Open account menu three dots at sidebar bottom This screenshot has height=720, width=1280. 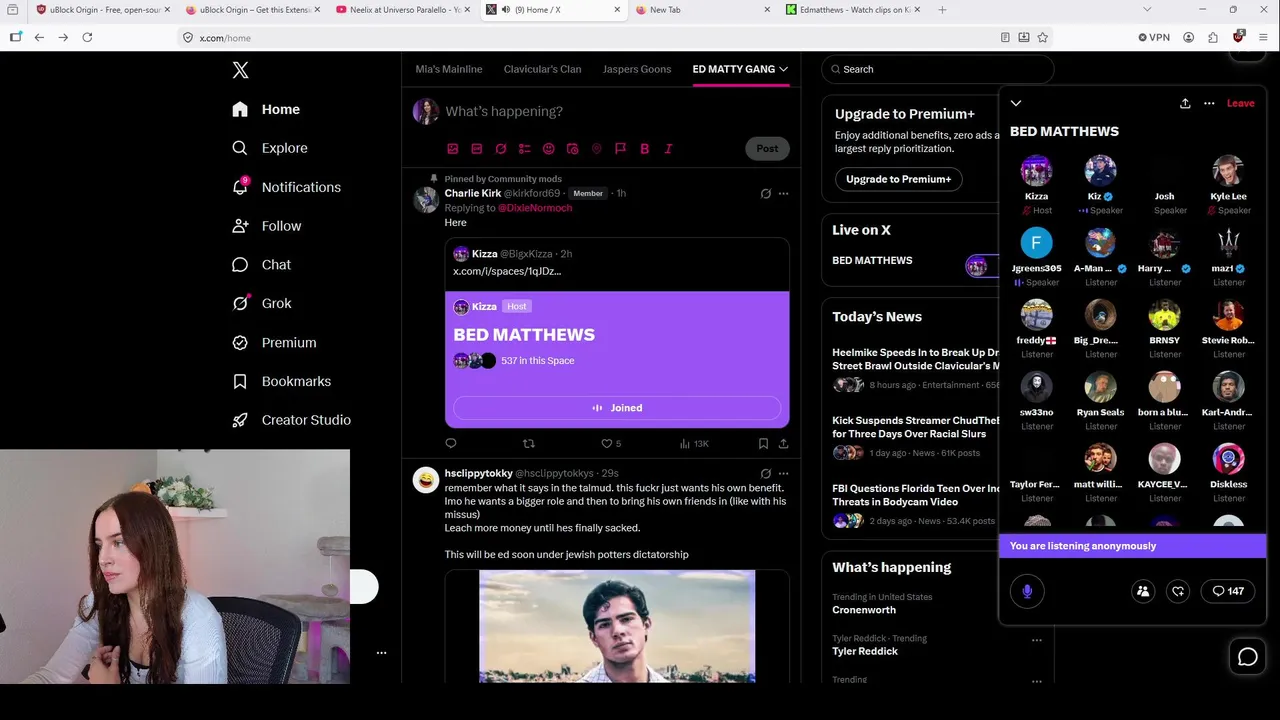click(x=381, y=653)
